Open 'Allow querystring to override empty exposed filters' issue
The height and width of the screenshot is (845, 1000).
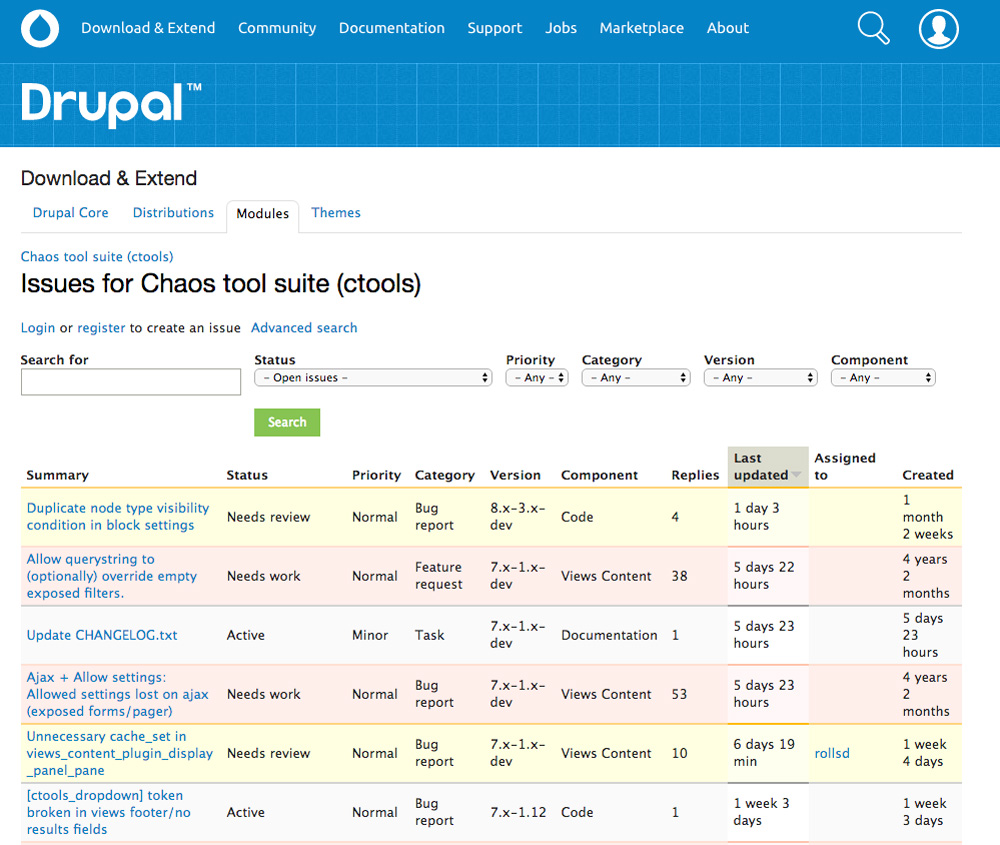pyautogui.click(x=112, y=576)
